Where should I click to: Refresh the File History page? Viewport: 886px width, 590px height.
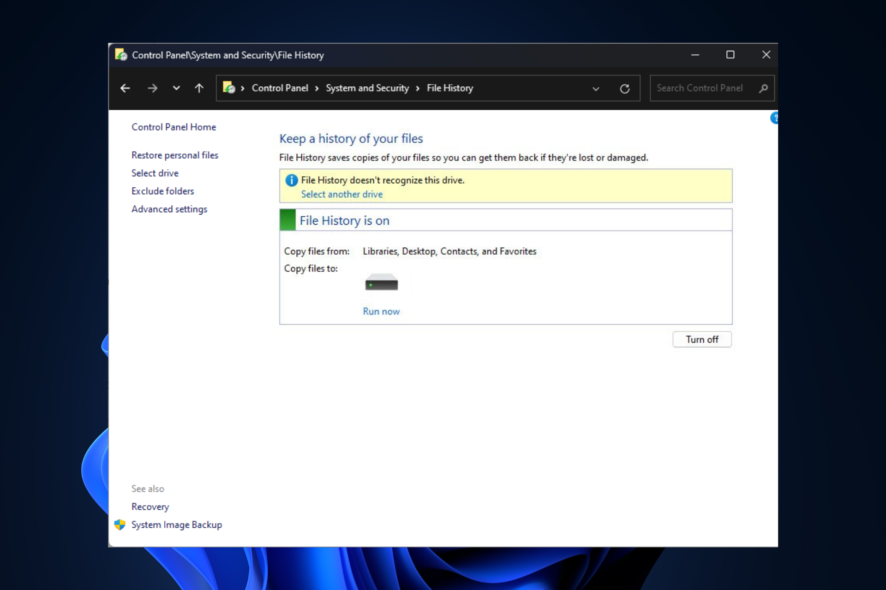[624, 89]
